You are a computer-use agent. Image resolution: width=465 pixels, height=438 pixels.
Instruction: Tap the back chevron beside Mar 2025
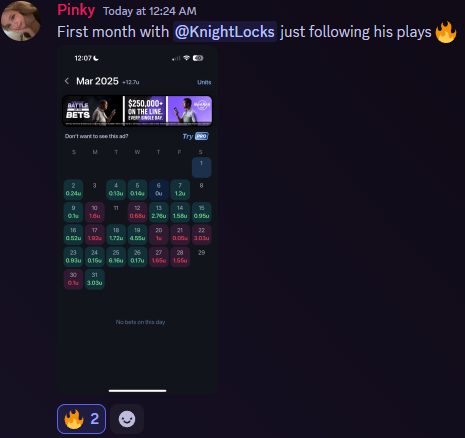pos(67,81)
